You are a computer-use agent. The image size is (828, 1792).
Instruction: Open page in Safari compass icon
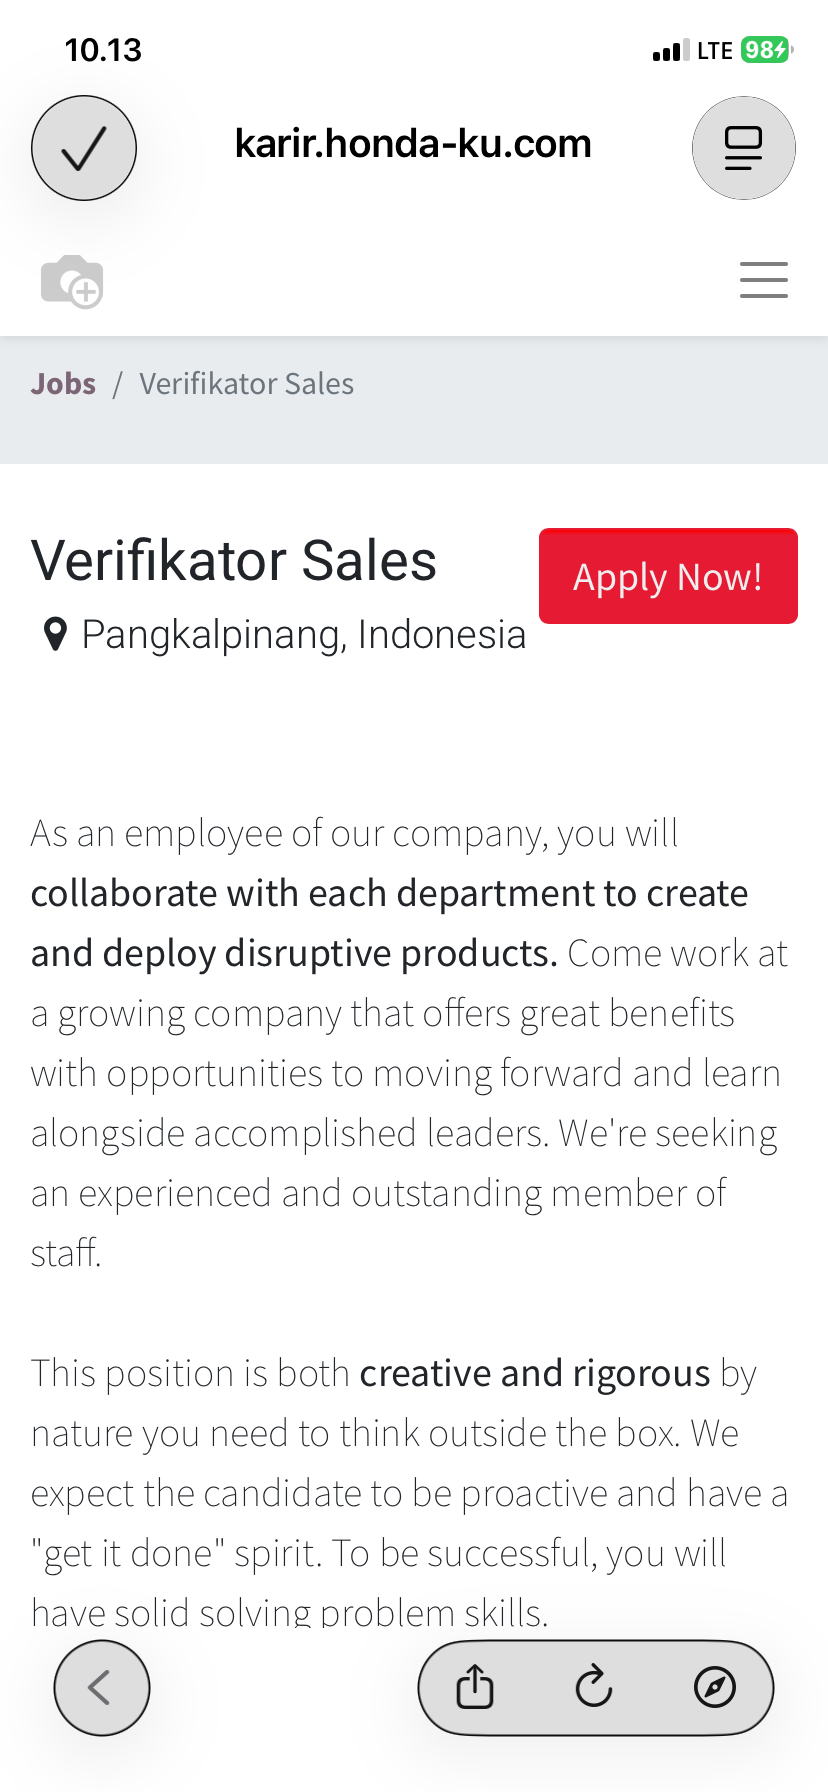click(x=714, y=1688)
